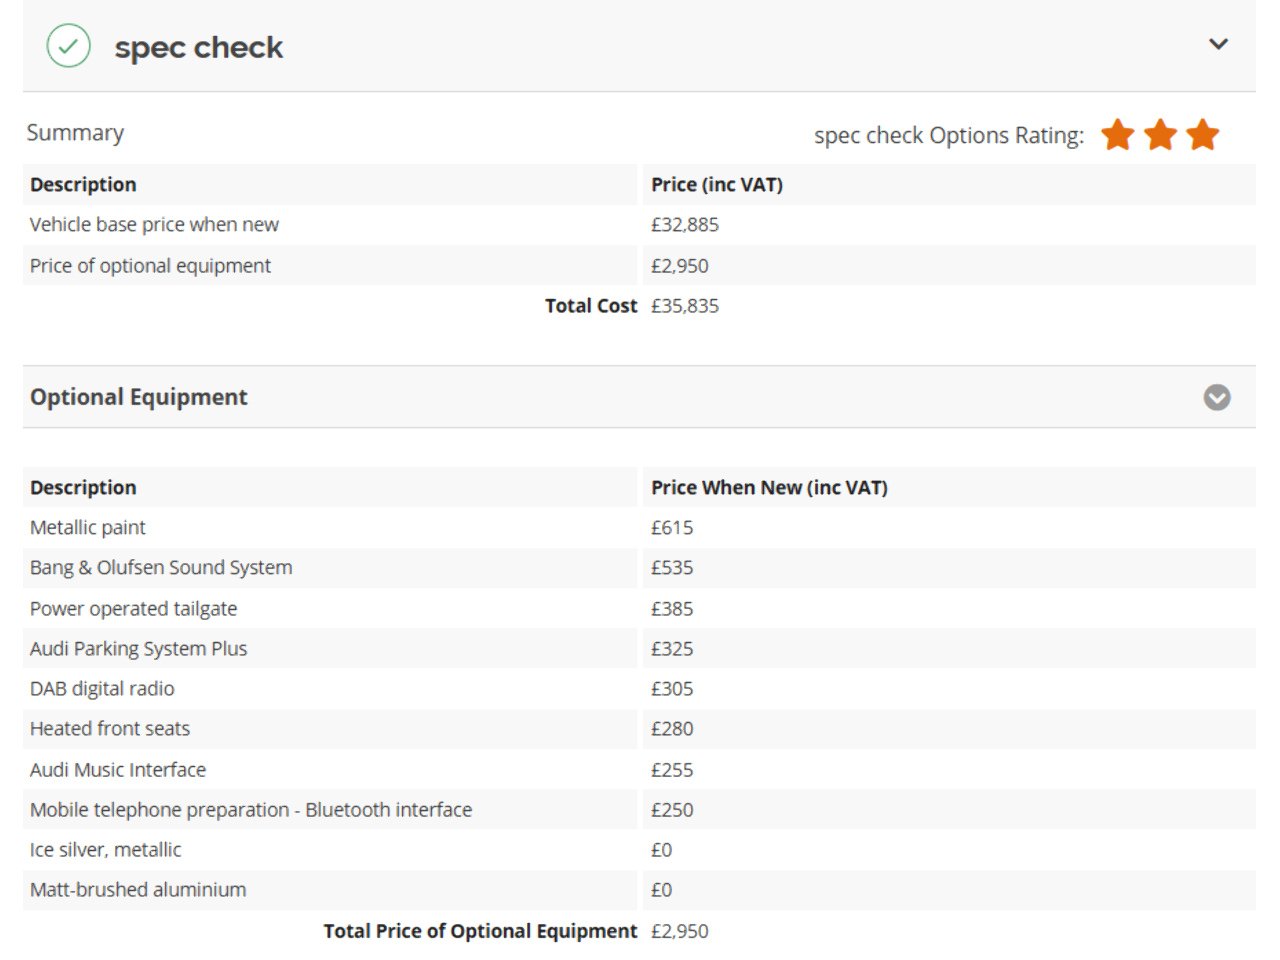Click the green checkmark spec check icon
Viewport: 1280px width, 960px height.
click(x=68, y=46)
